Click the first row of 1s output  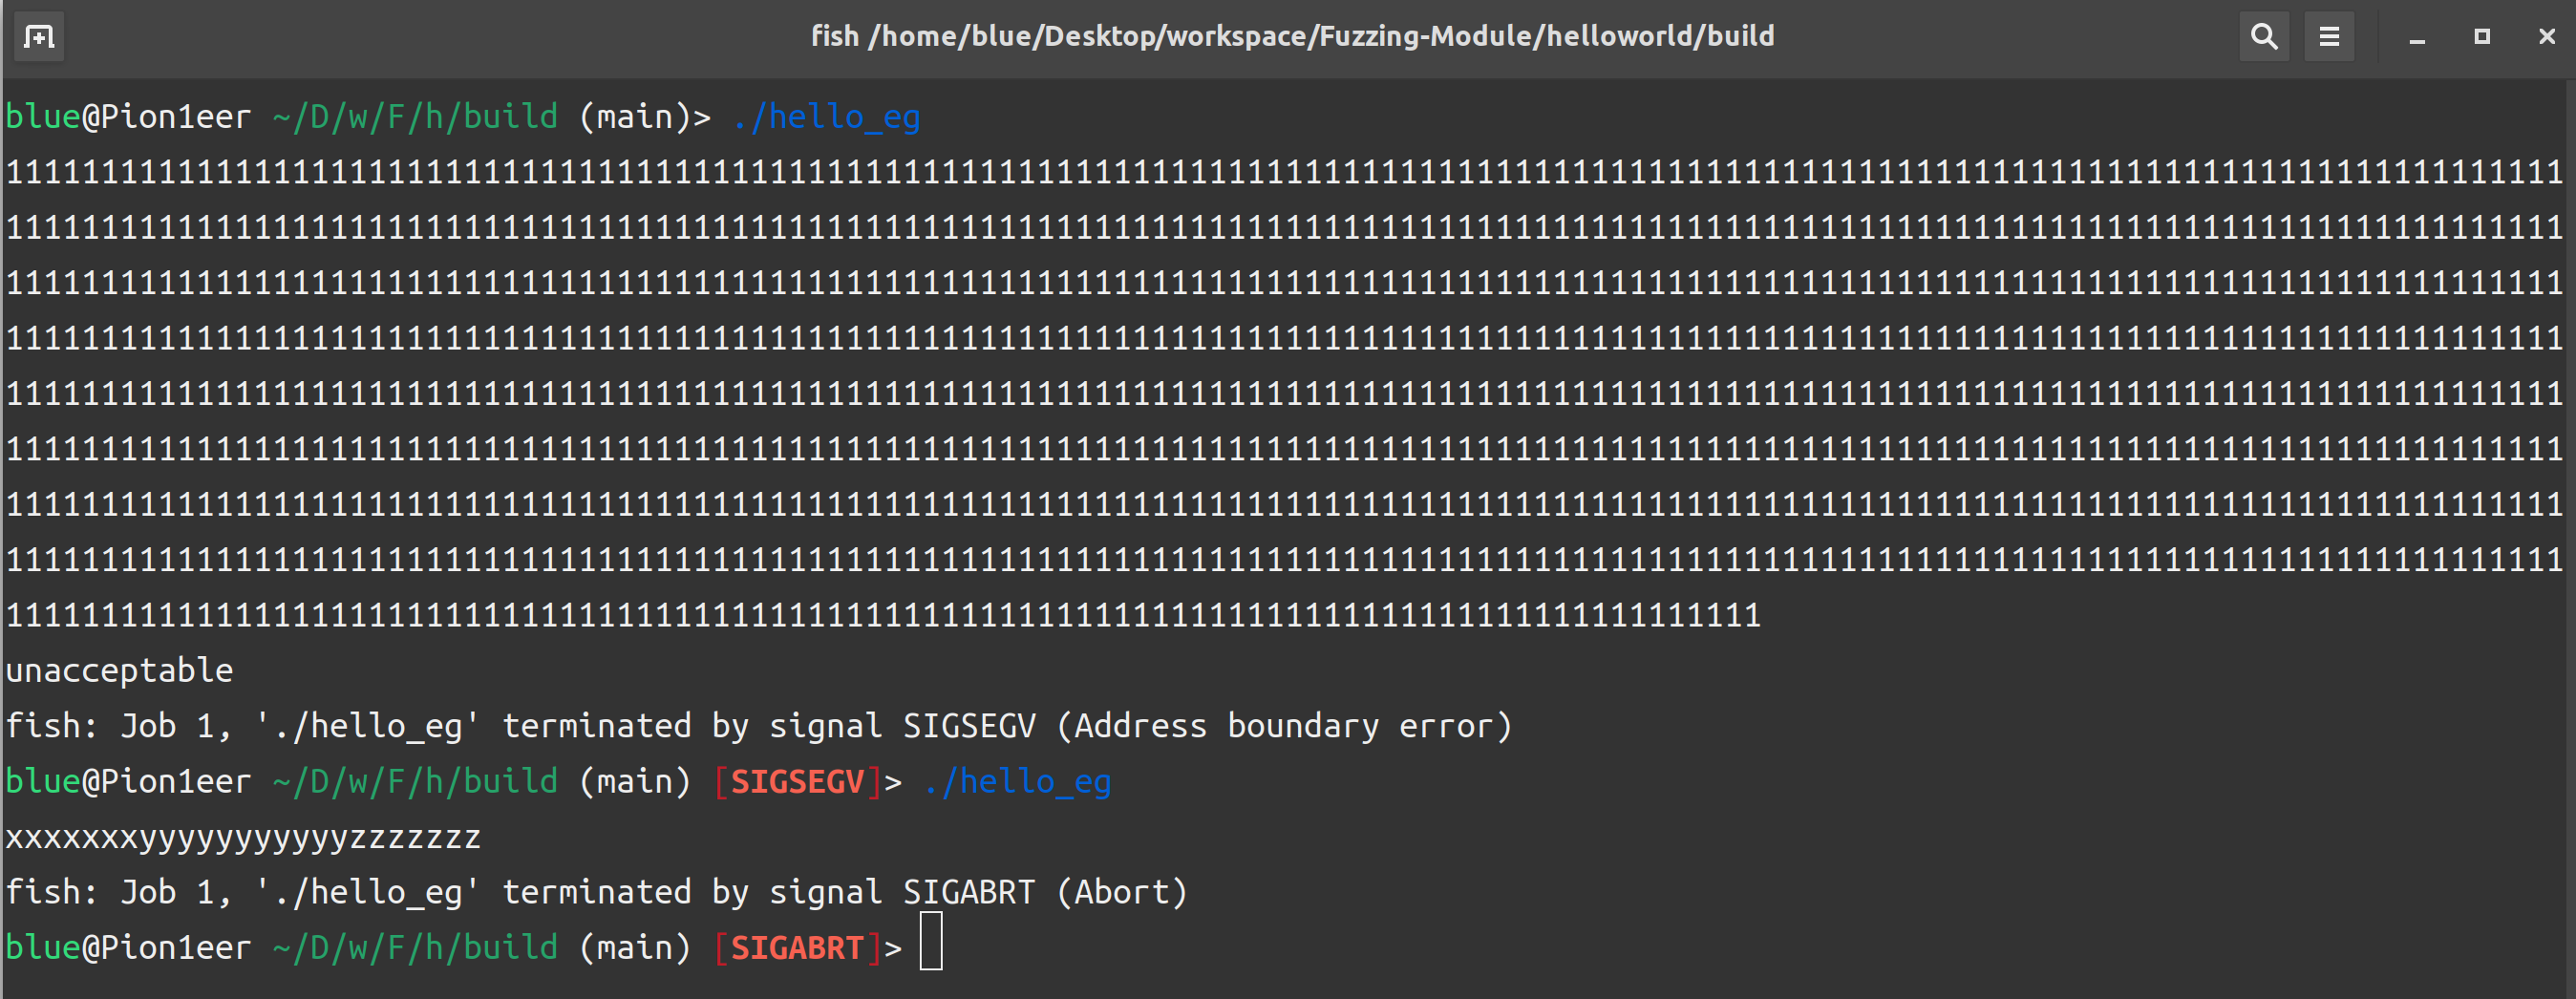click(x=1284, y=172)
